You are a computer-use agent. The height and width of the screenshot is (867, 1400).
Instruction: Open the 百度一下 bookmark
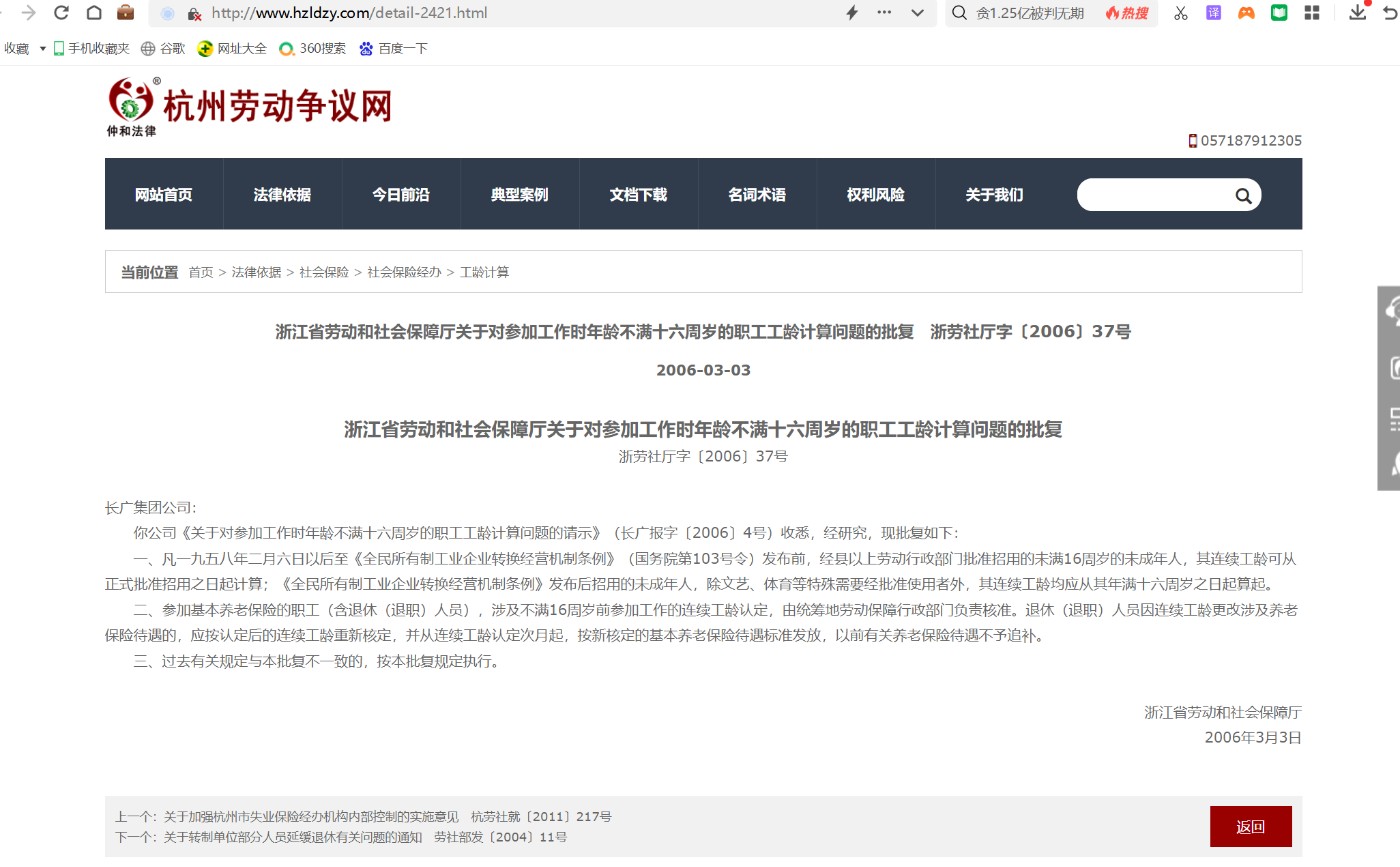[x=393, y=48]
